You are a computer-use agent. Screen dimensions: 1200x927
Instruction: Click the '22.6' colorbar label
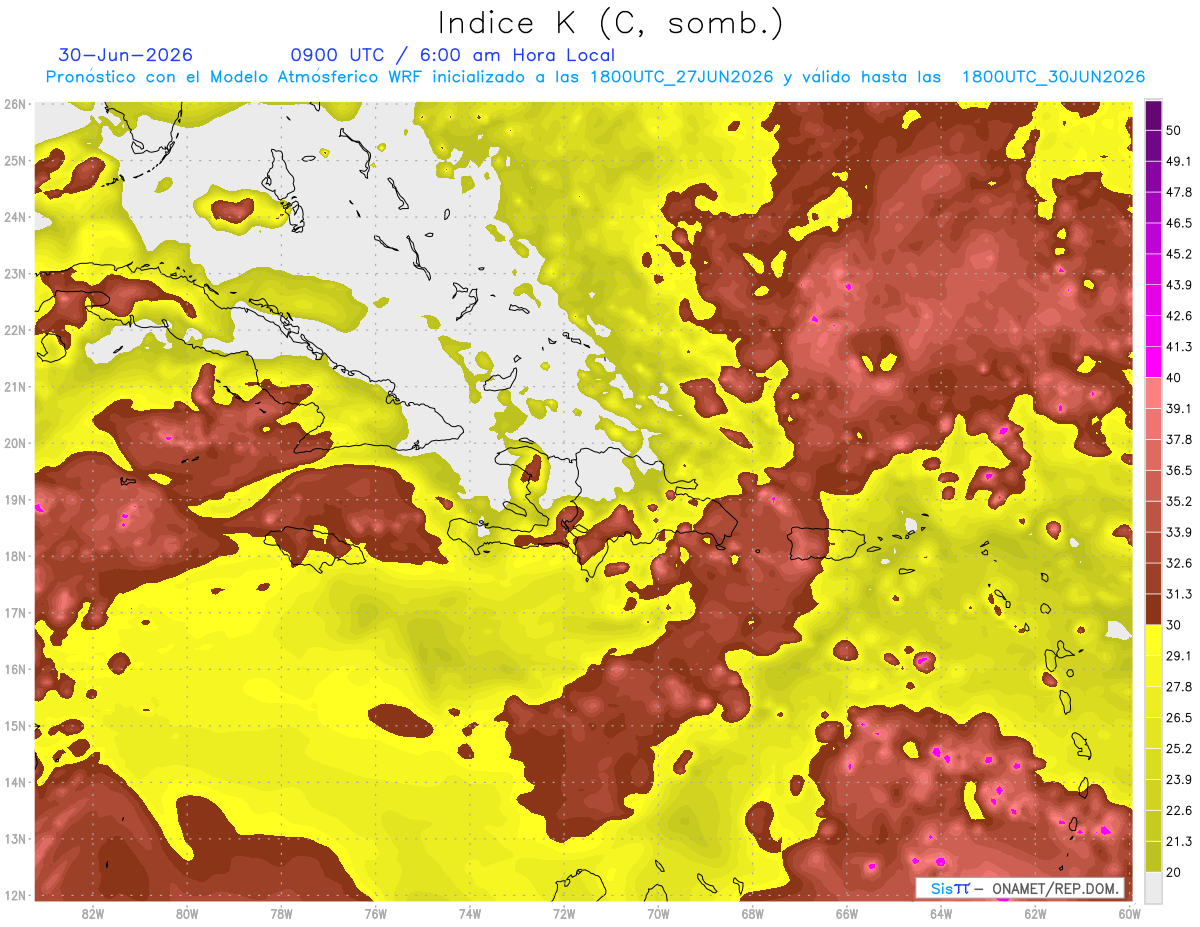tap(1178, 811)
